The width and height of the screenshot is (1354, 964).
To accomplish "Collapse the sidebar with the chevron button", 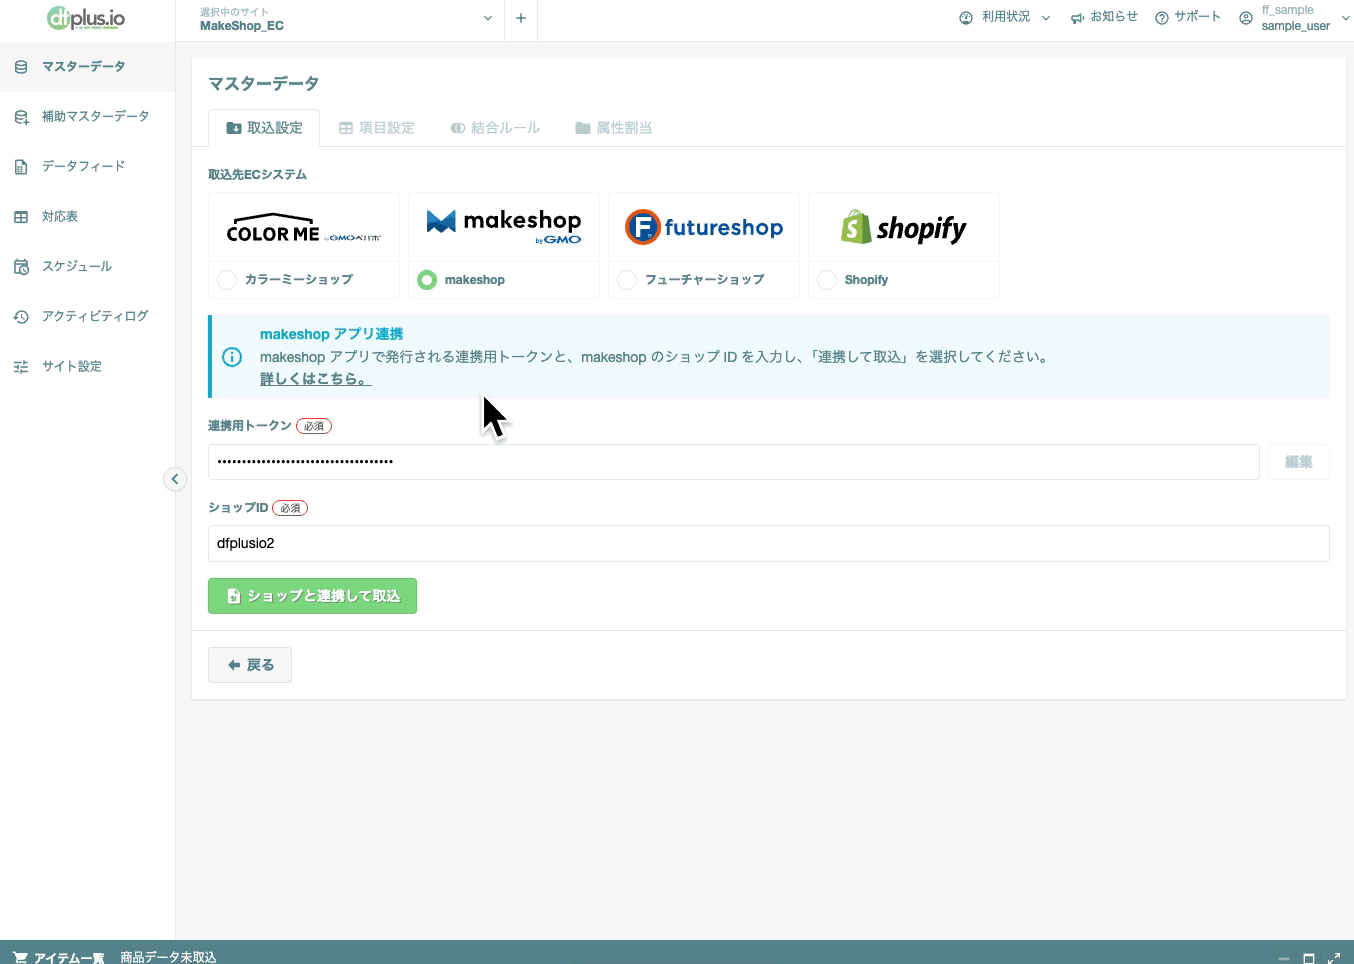I will [175, 479].
